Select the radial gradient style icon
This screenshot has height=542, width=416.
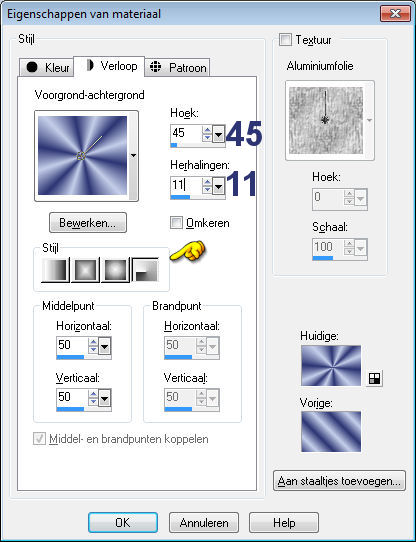[145, 270]
